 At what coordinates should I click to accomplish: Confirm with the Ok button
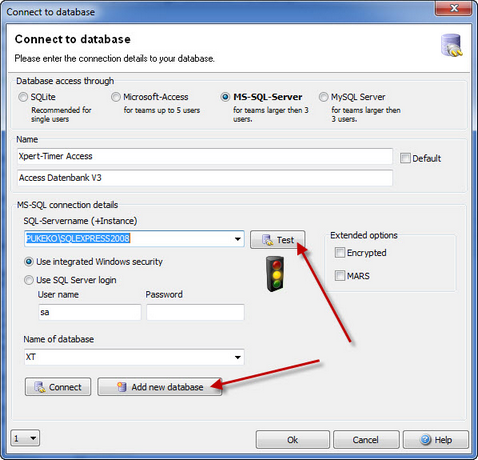coord(293,440)
